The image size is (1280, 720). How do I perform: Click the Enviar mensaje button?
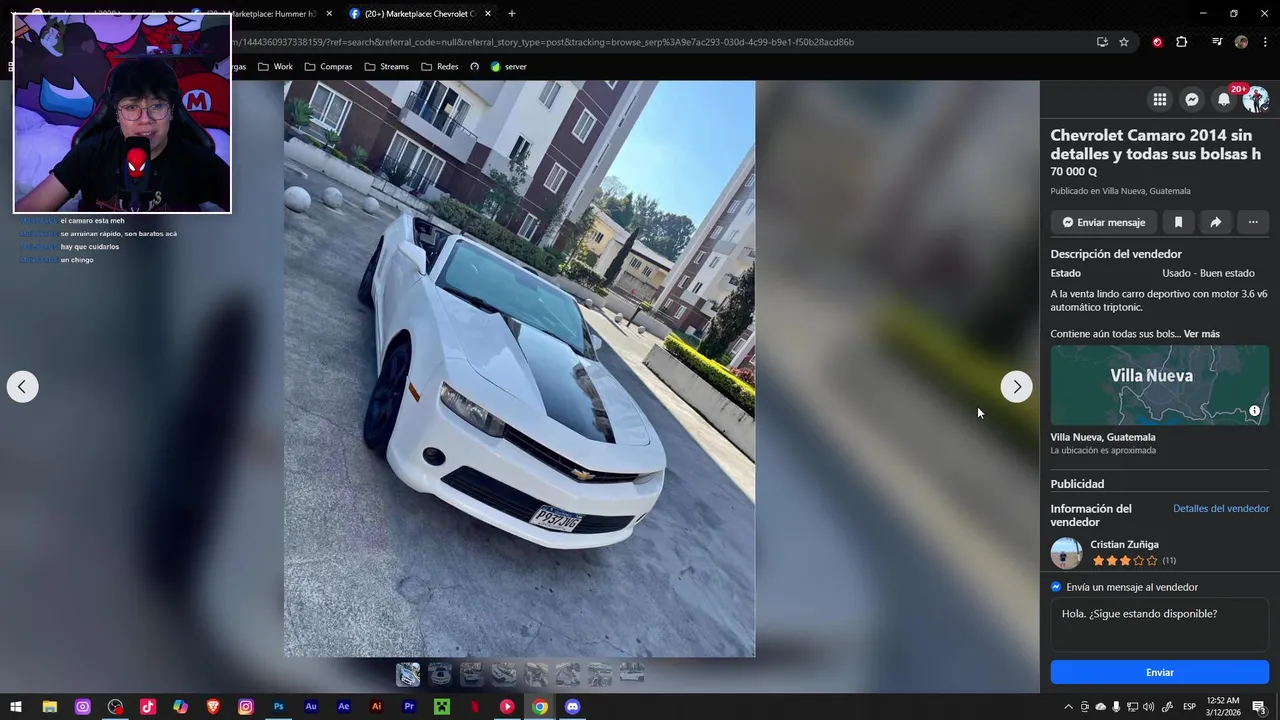pyautogui.click(x=1104, y=222)
